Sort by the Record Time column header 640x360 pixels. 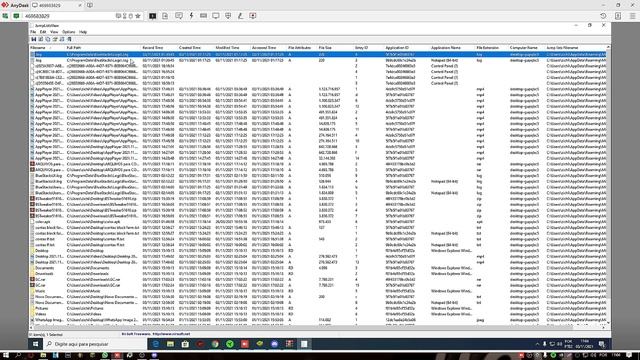click(x=159, y=48)
